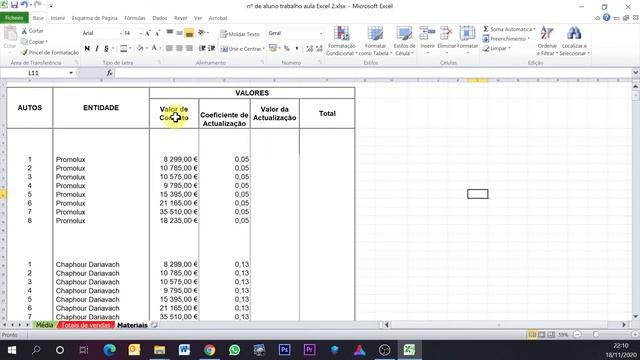Open Excel Help question mark icon
The height and width of the screenshot is (360, 640).
point(607,18)
